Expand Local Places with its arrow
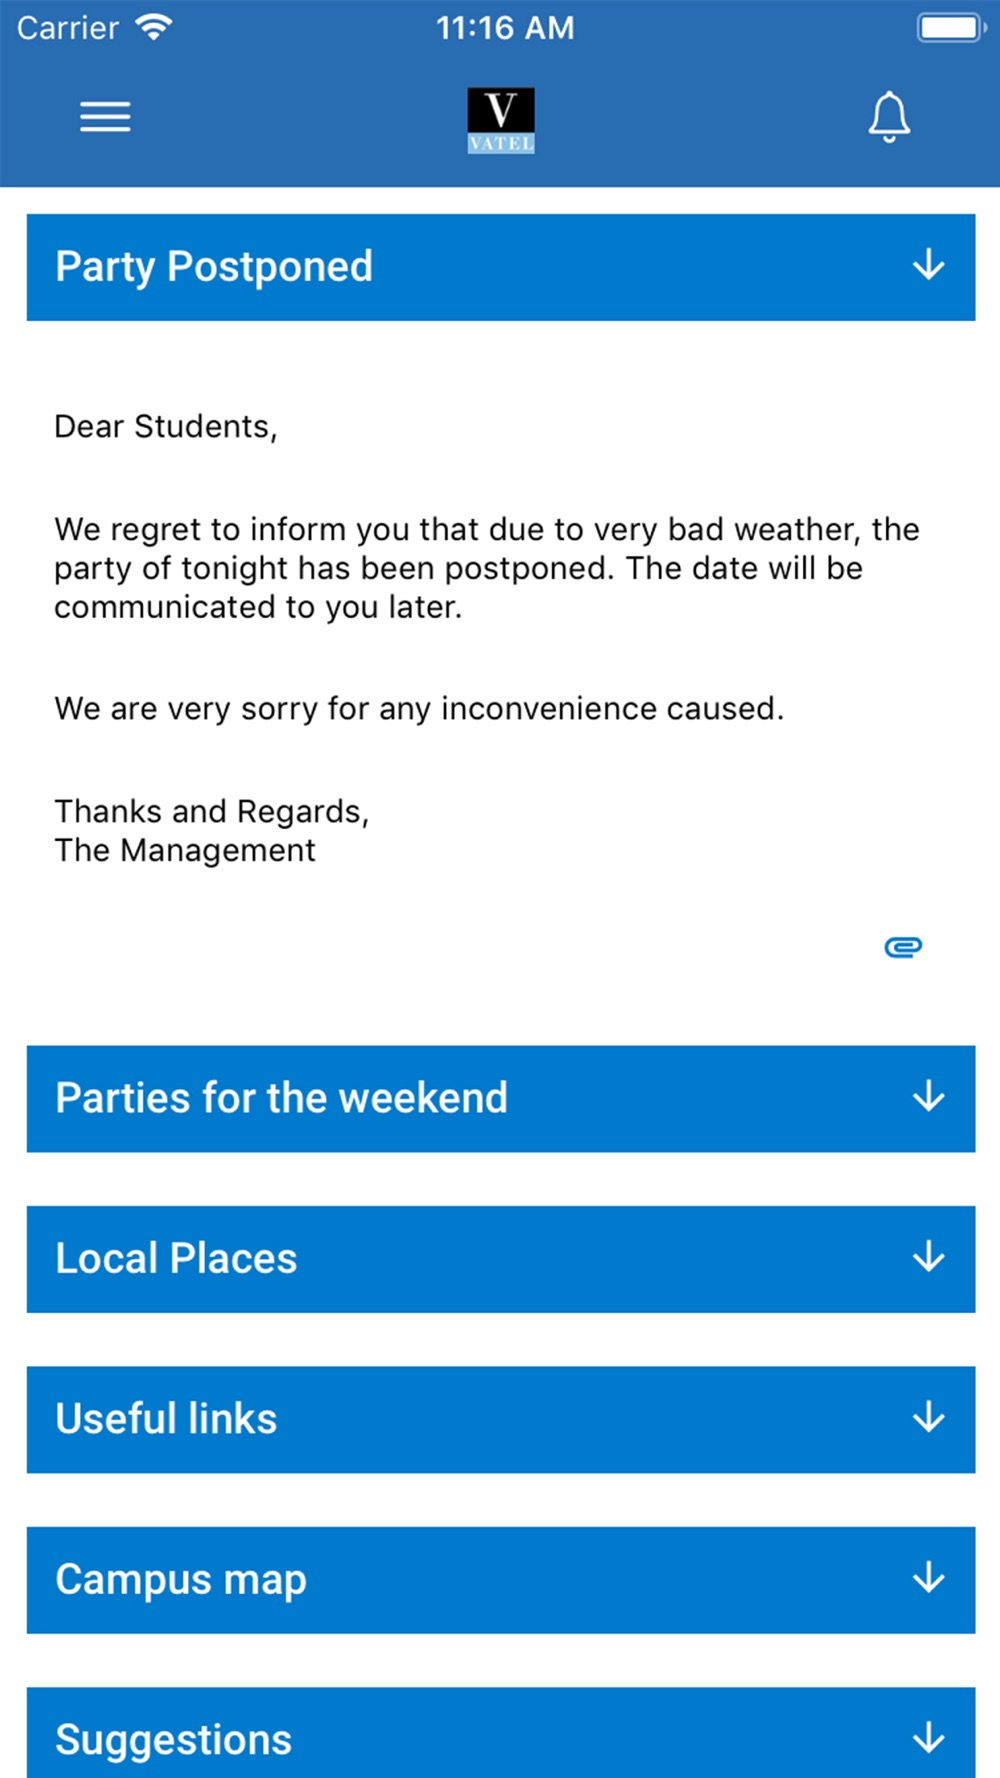The height and width of the screenshot is (1778, 1000). tap(929, 1257)
